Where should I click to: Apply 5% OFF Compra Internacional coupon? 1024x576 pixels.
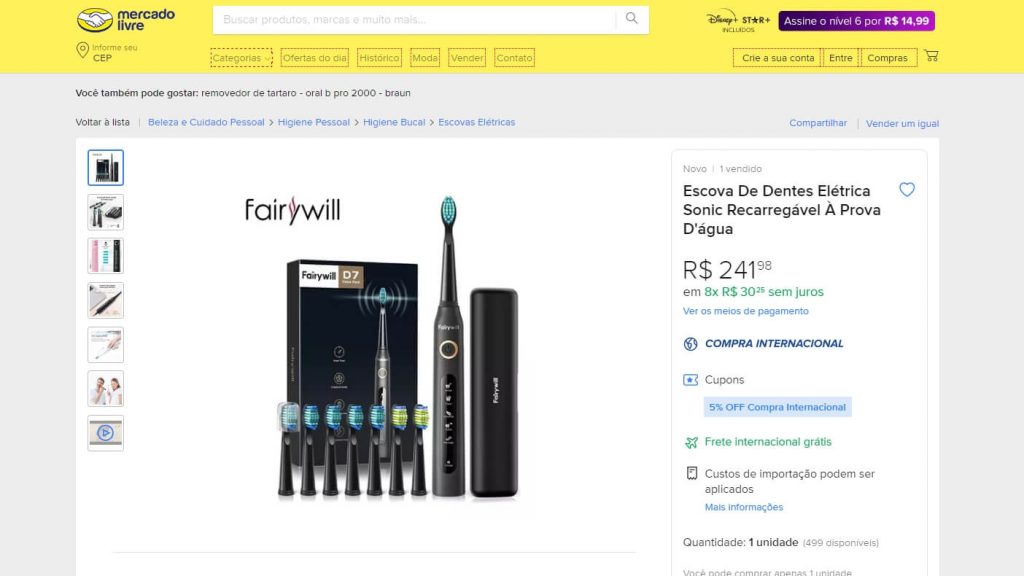[777, 407]
